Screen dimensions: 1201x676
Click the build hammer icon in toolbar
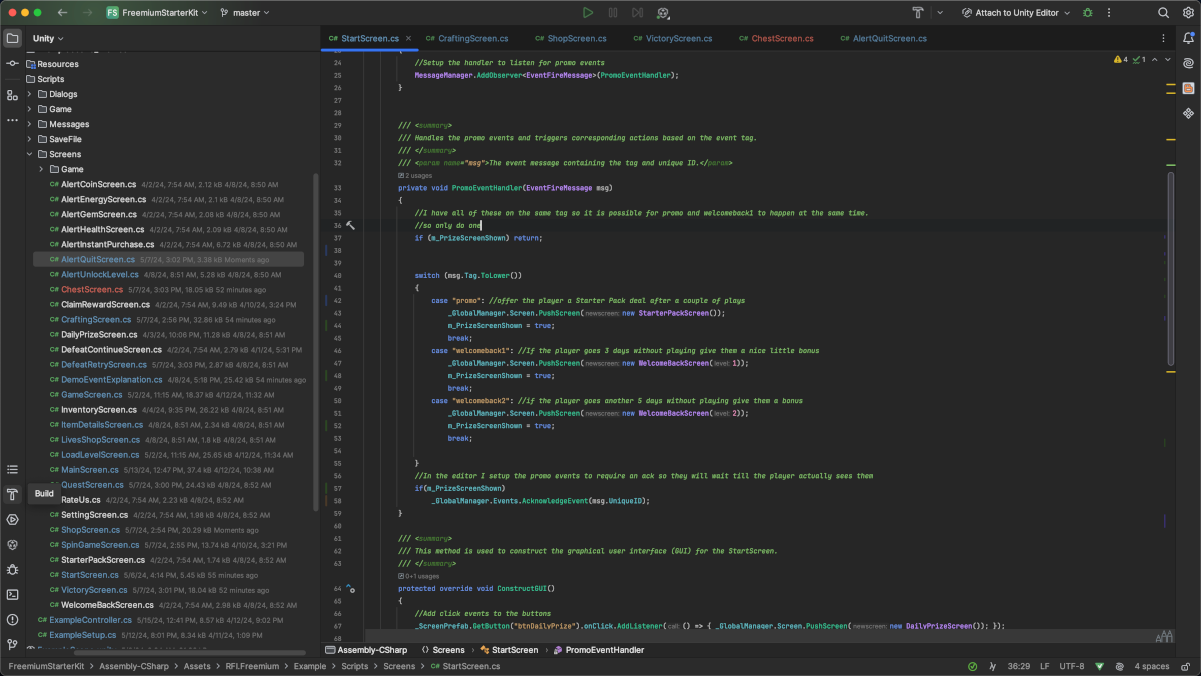pos(917,13)
